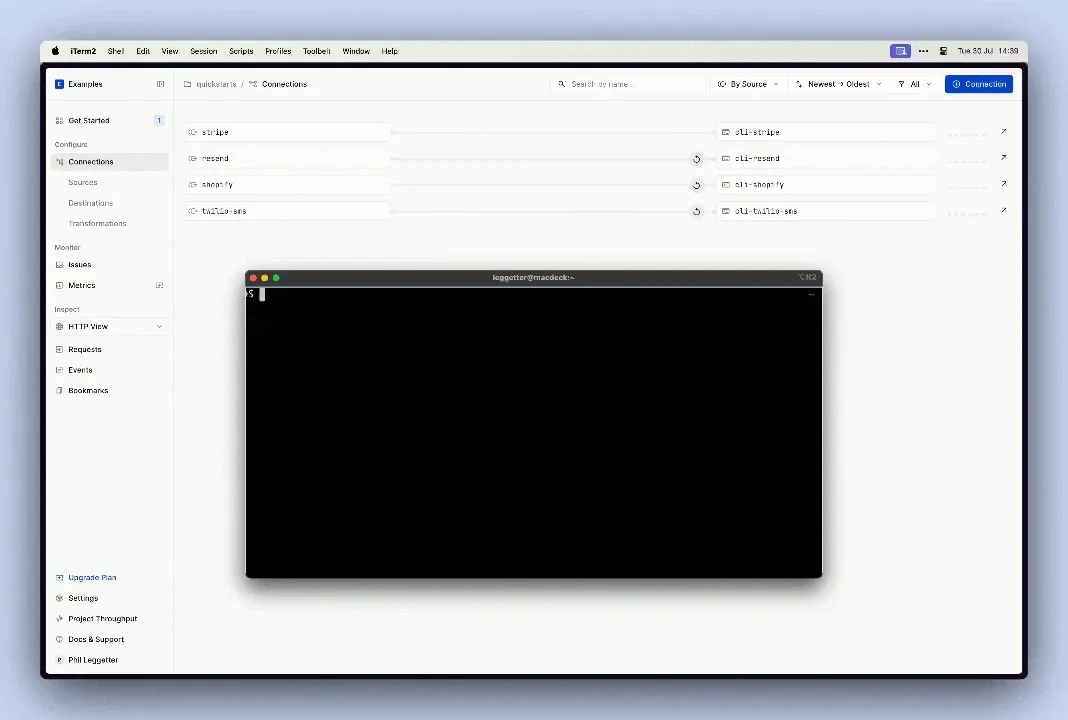
Task: Click the three dots menu bar icon
Action: 924,51
